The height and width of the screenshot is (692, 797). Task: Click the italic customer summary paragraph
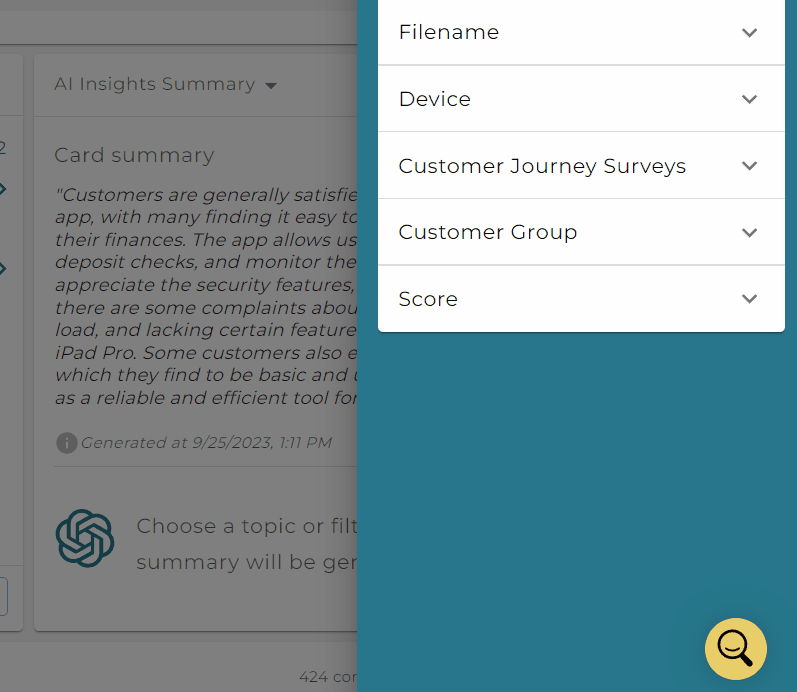pyautogui.click(x=206, y=296)
